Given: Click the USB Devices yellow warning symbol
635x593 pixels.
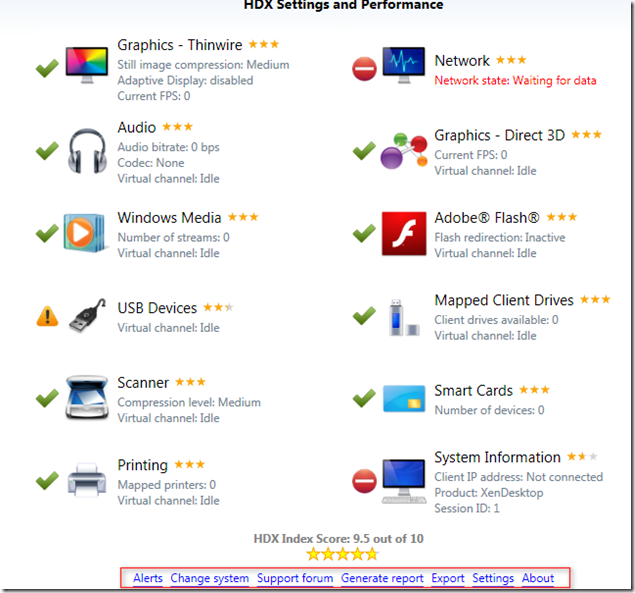Looking at the screenshot, I should (x=47, y=316).
